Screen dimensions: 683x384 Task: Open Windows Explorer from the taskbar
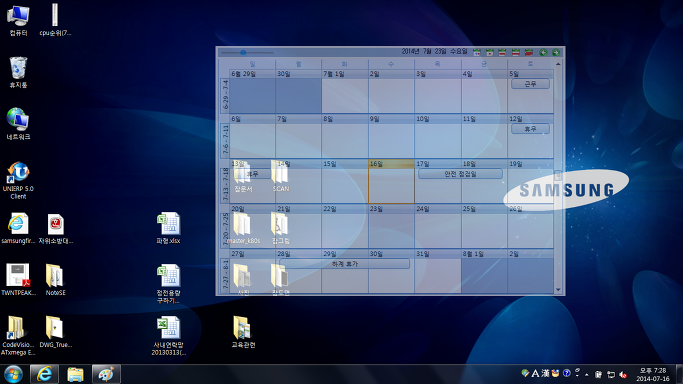pyautogui.click(x=75, y=374)
